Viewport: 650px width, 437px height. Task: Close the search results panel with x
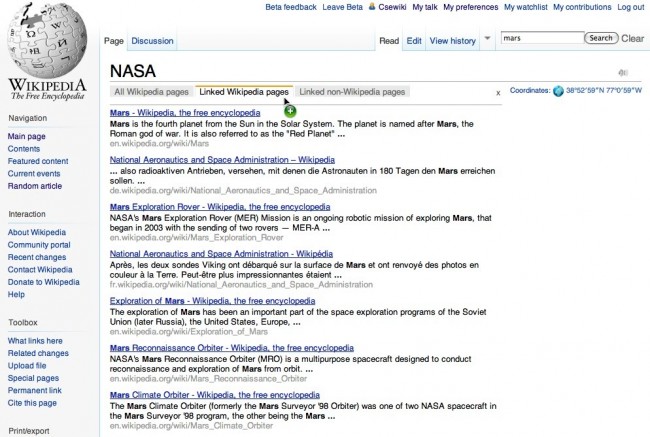pyautogui.click(x=498, y=93)
